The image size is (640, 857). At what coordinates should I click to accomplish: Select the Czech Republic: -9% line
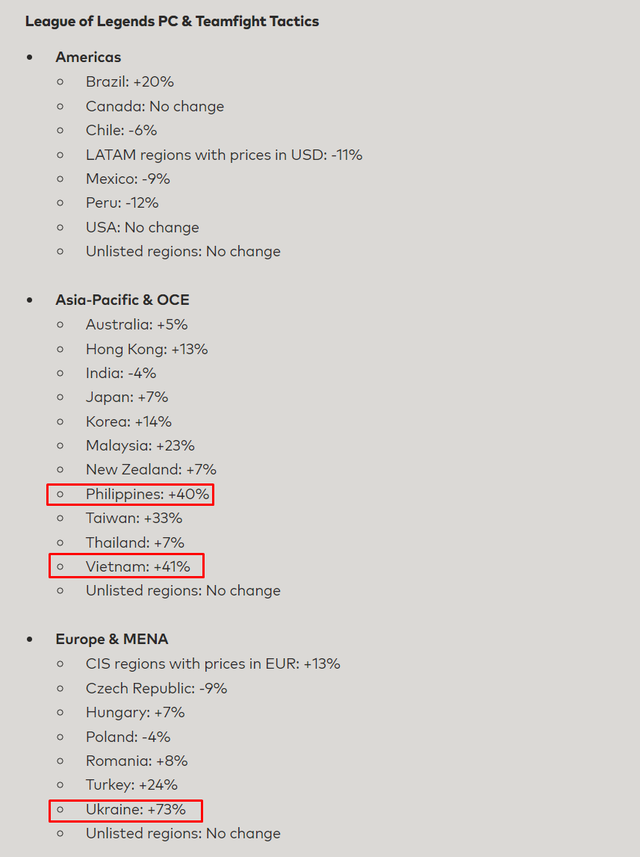click(156, 688)
